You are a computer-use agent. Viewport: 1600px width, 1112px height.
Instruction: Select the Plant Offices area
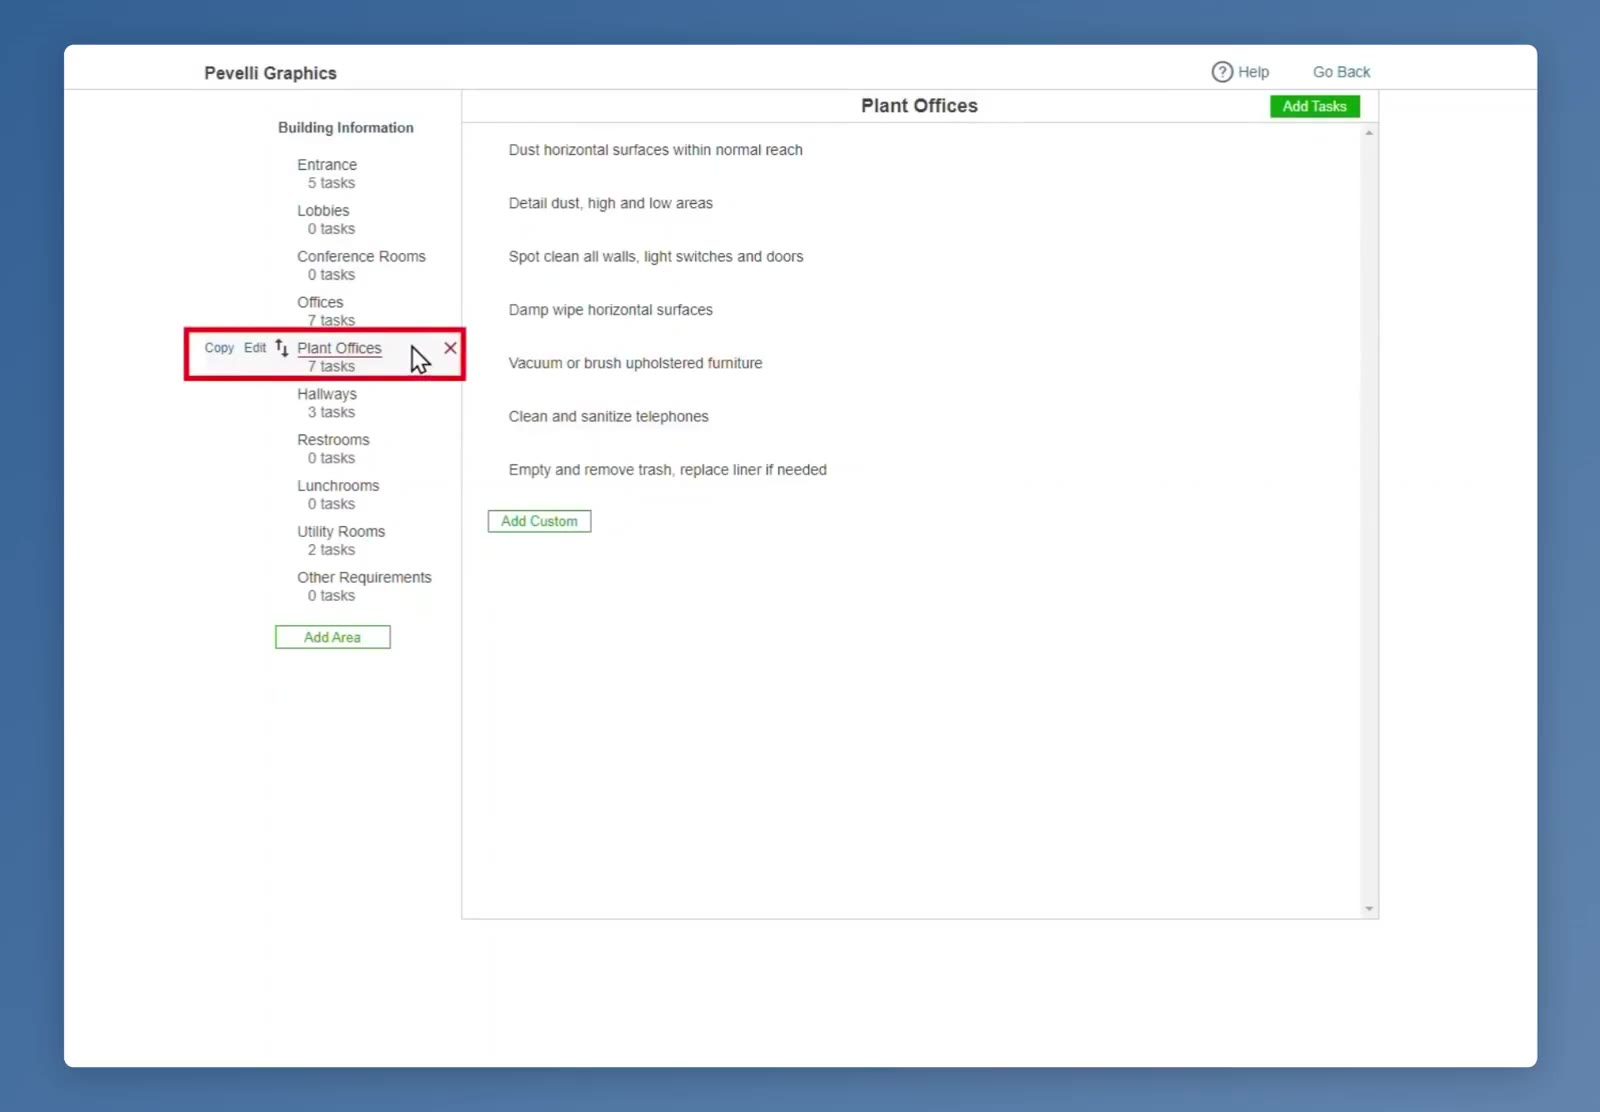(x=339, y=348)
